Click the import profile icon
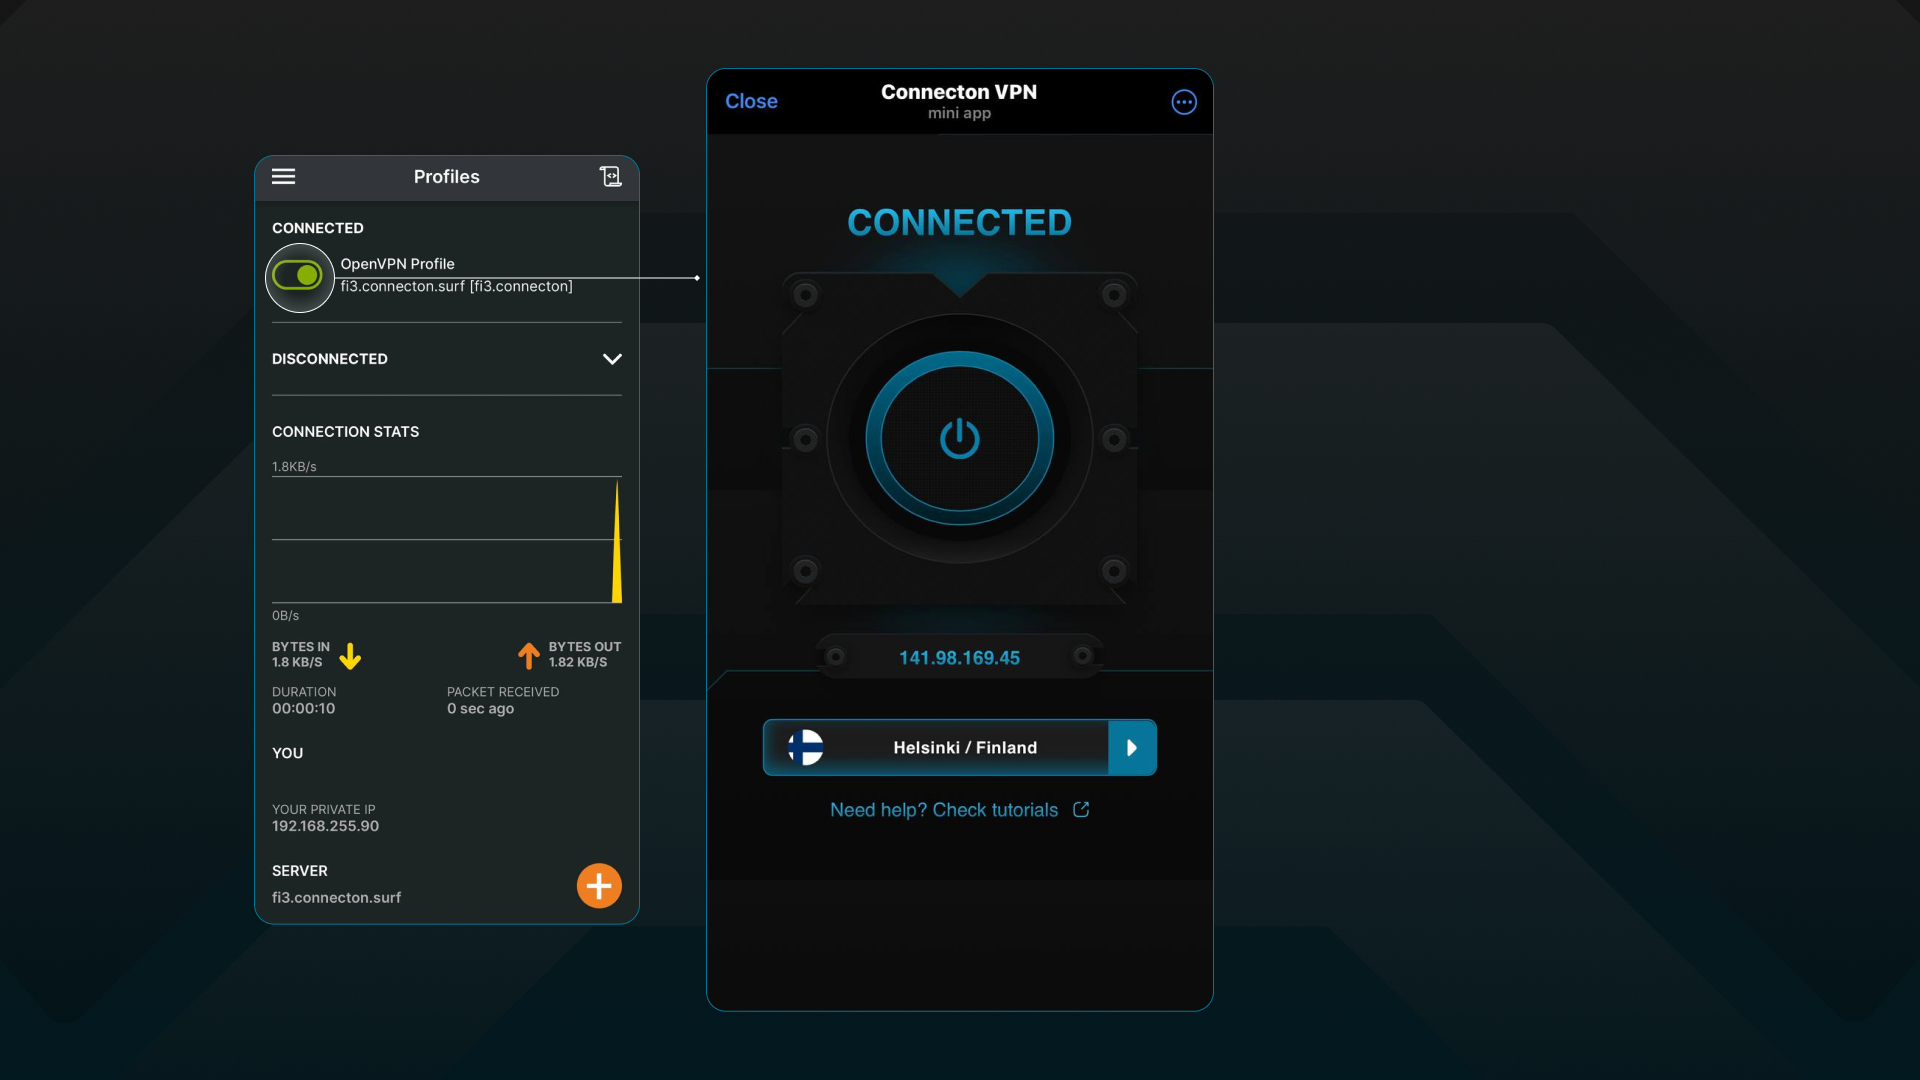1920x1080 pixels. point(610,177)
